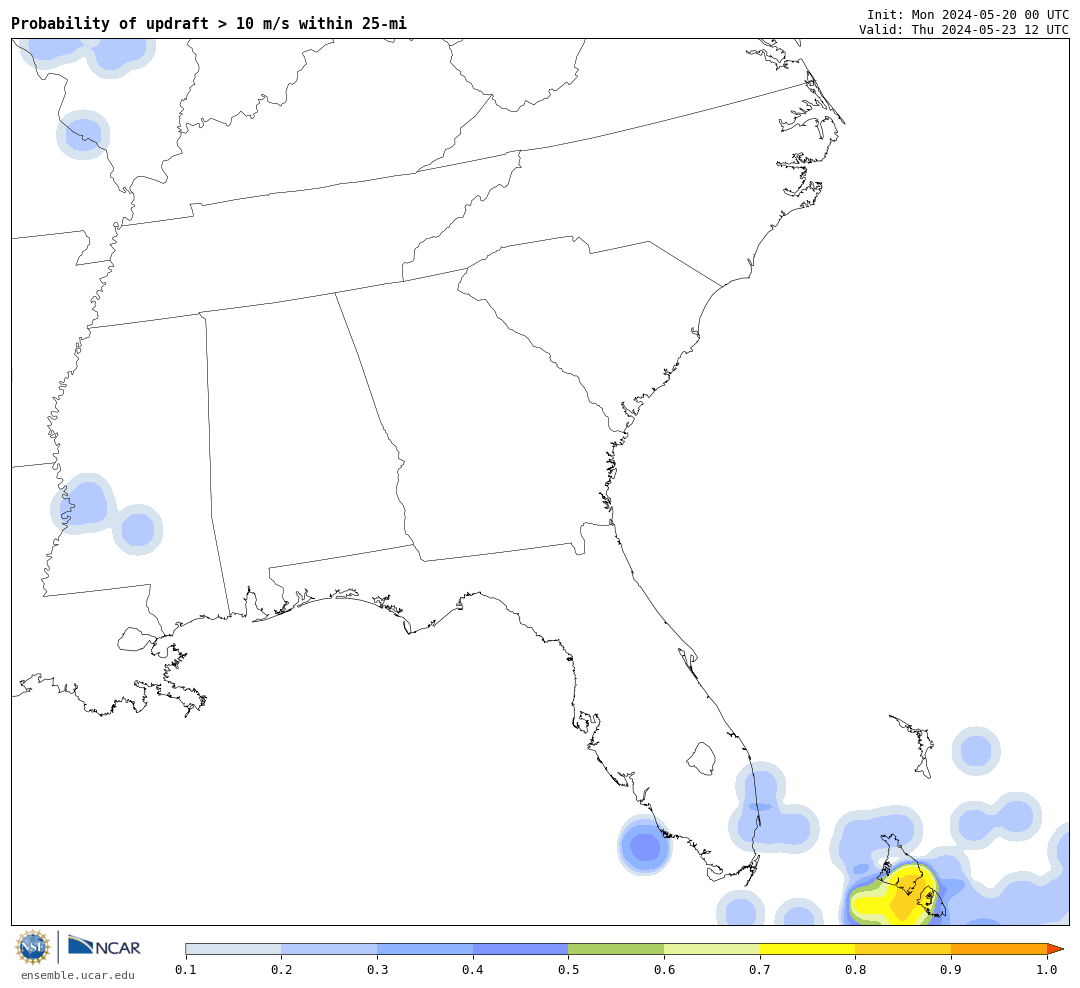Click the 0.9–1.0 orange colorbar segment
1080x988 pixels.
(x=999, y=949)
